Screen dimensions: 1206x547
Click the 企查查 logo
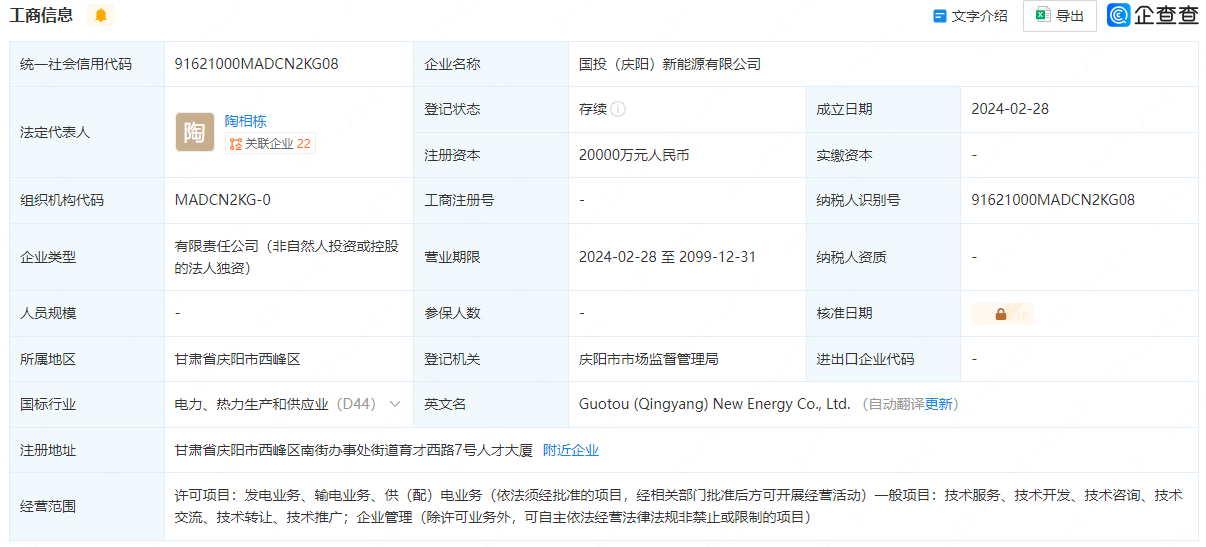(x=1152, y=15)
